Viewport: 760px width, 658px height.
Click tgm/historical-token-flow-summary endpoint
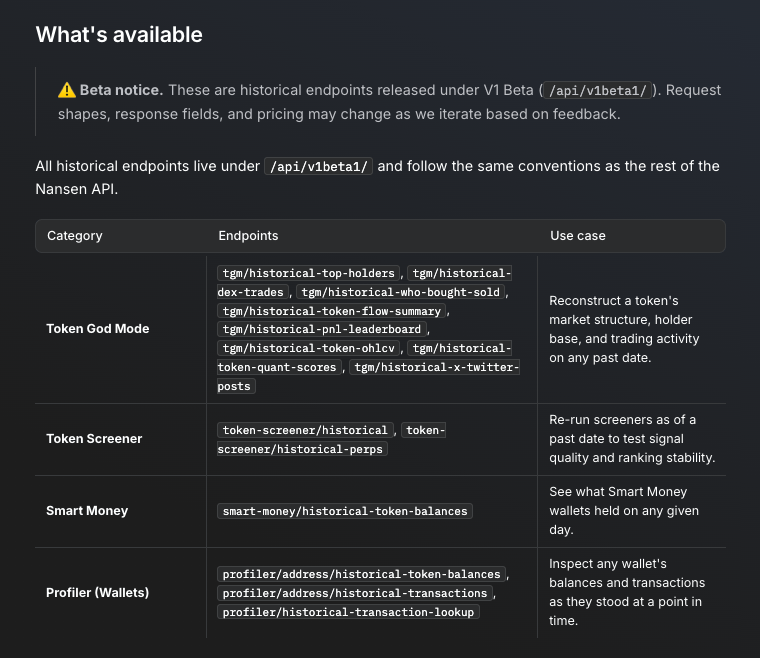tap(332, 311)
